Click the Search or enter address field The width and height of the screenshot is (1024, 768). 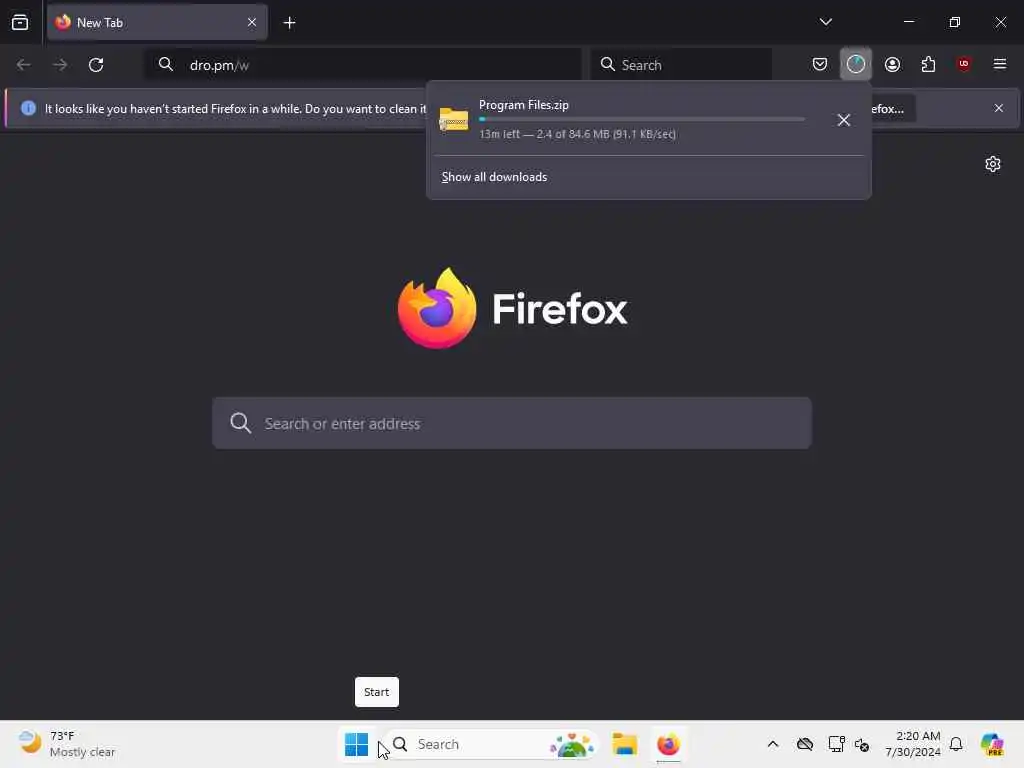pyautogui.click(x=512, y=423)
